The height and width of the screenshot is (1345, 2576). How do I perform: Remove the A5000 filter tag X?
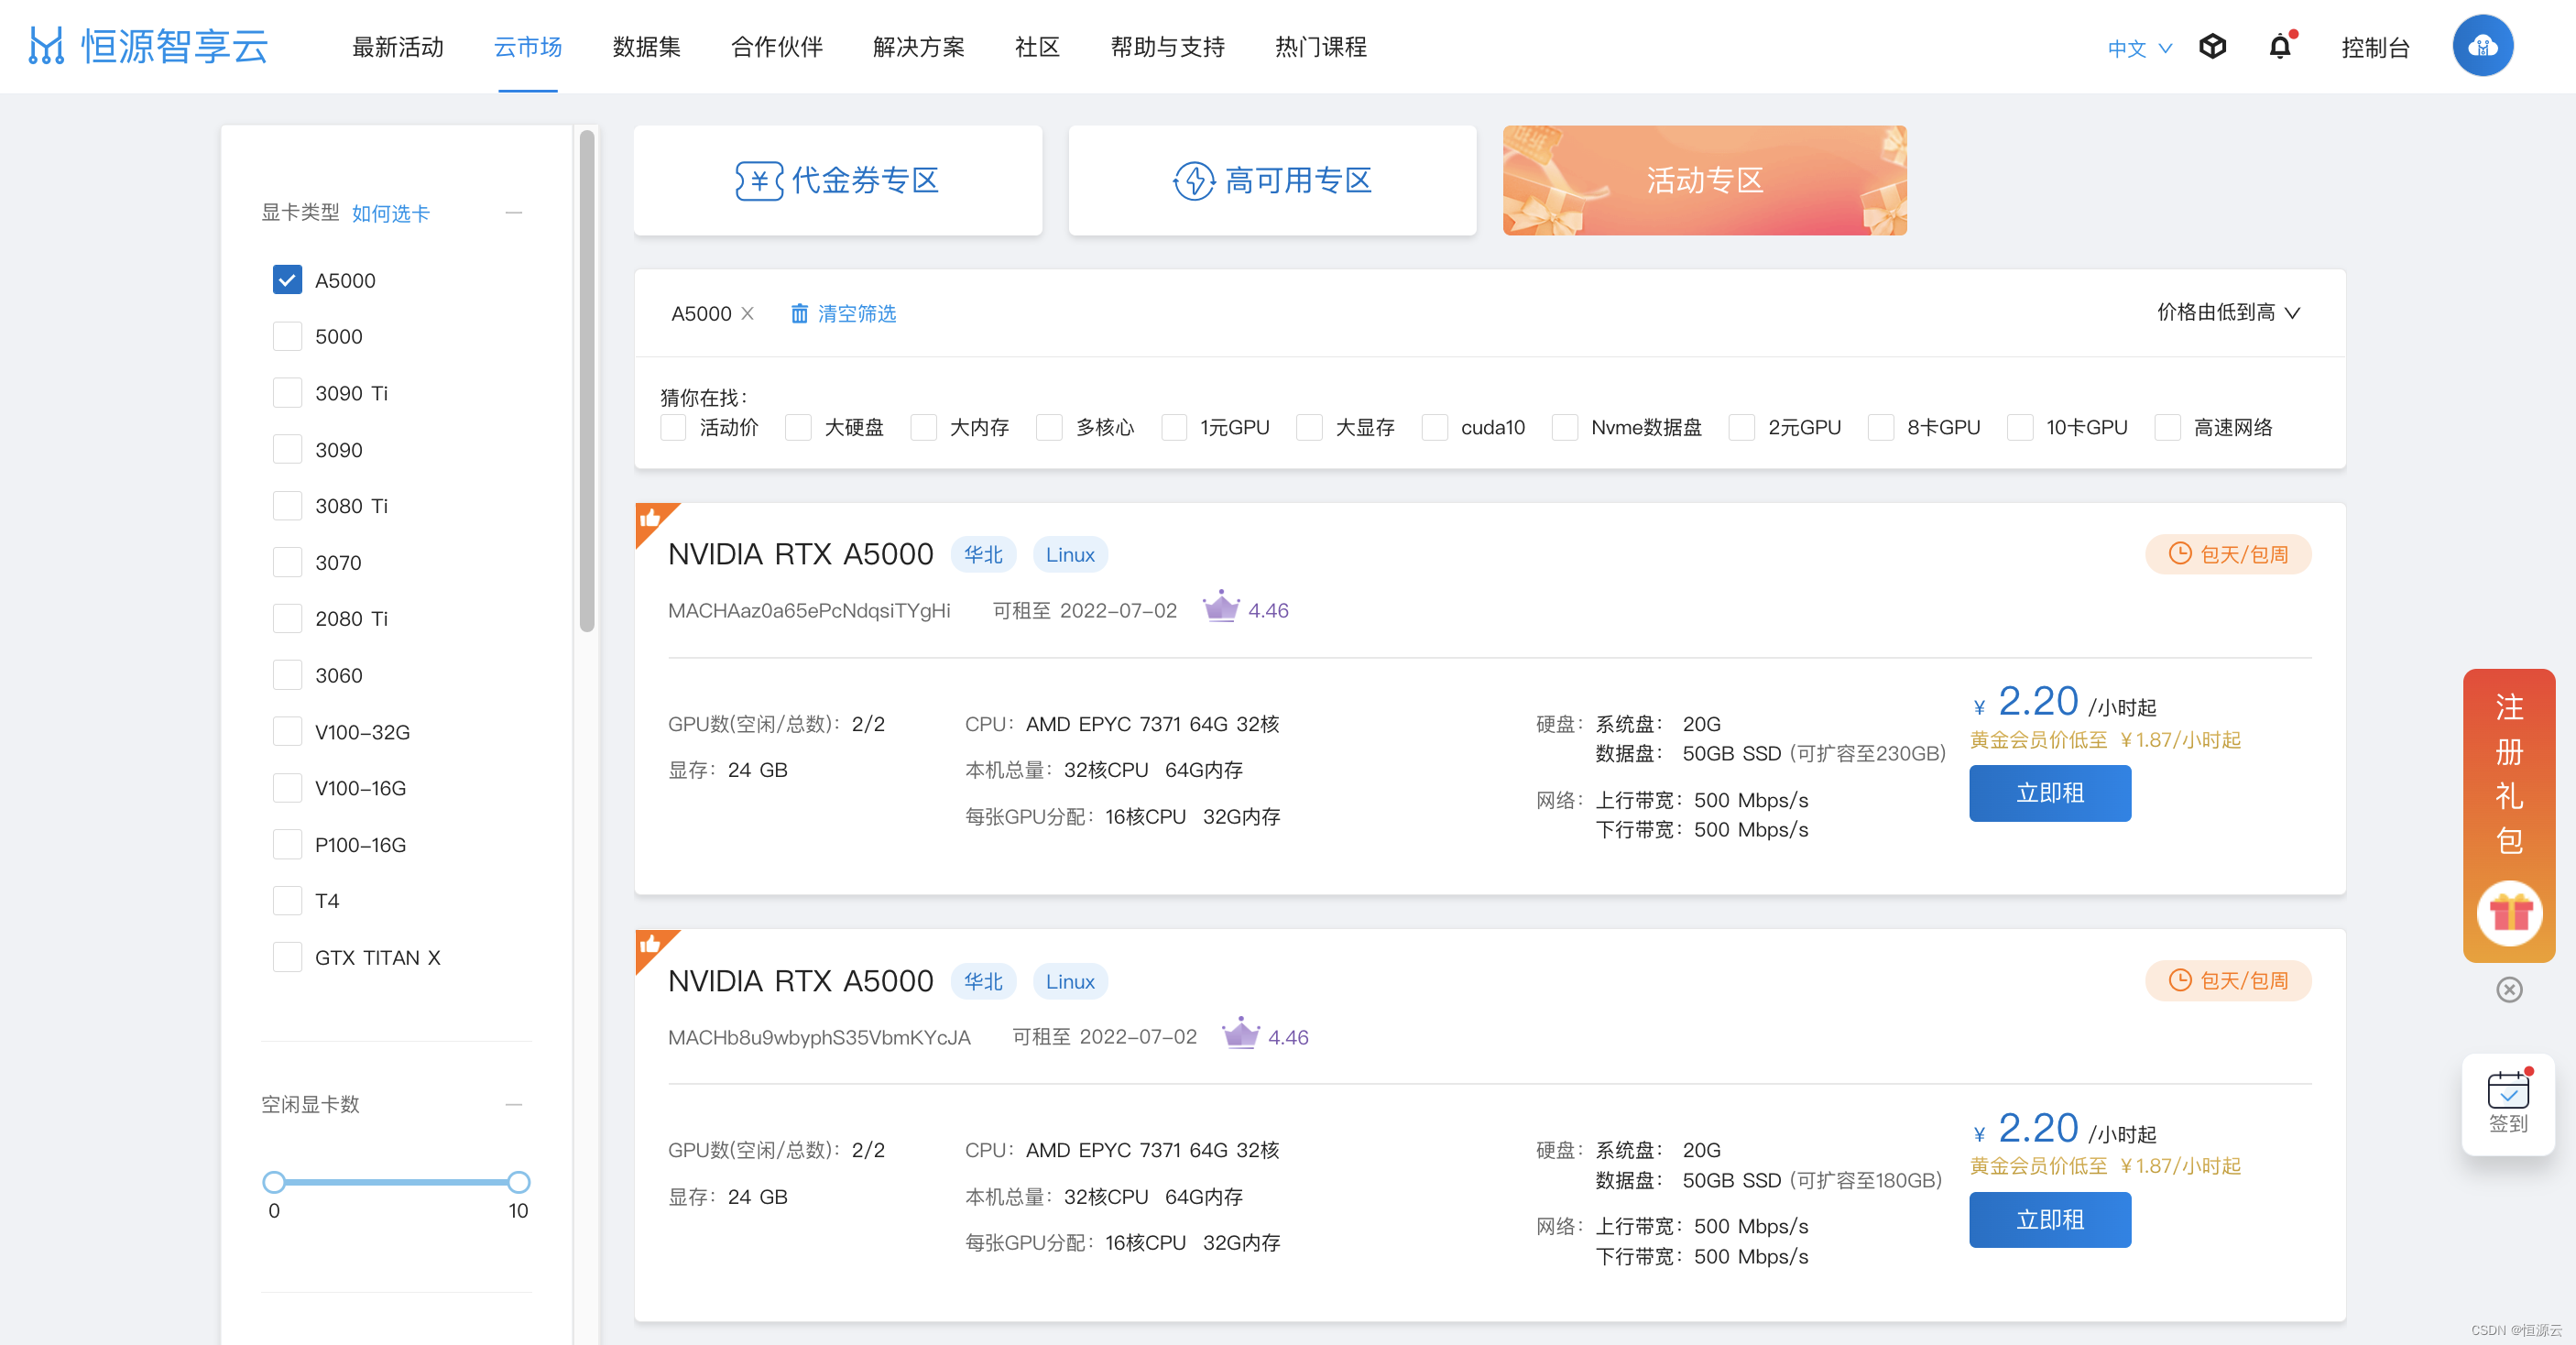pyautogui.click(x=747, y=314)
